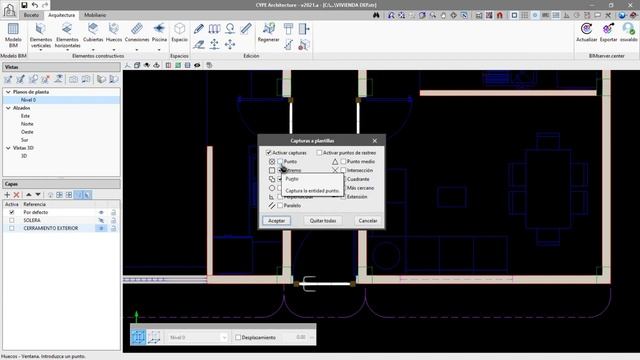
Task: Click the binoculars search icon
Action: tap(376, 15)
